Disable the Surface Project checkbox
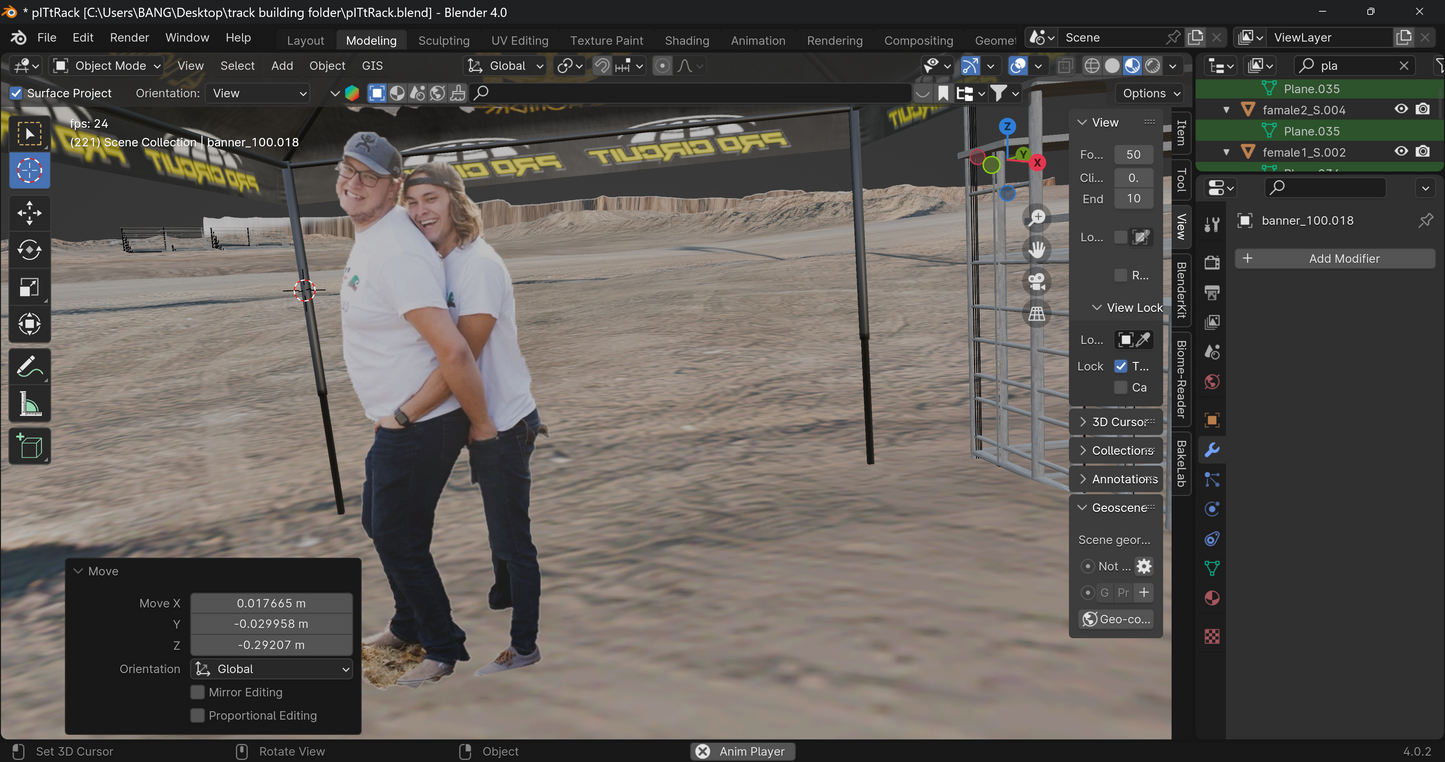Viewport: 1445px width, 762px height. tap(16, 93)
